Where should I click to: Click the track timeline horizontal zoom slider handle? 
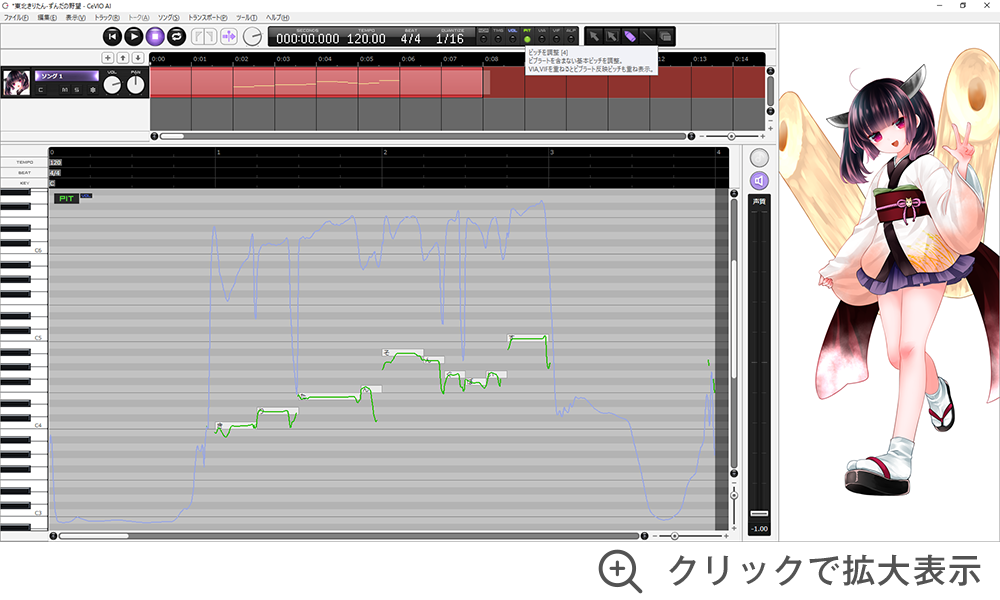point(731,136)
